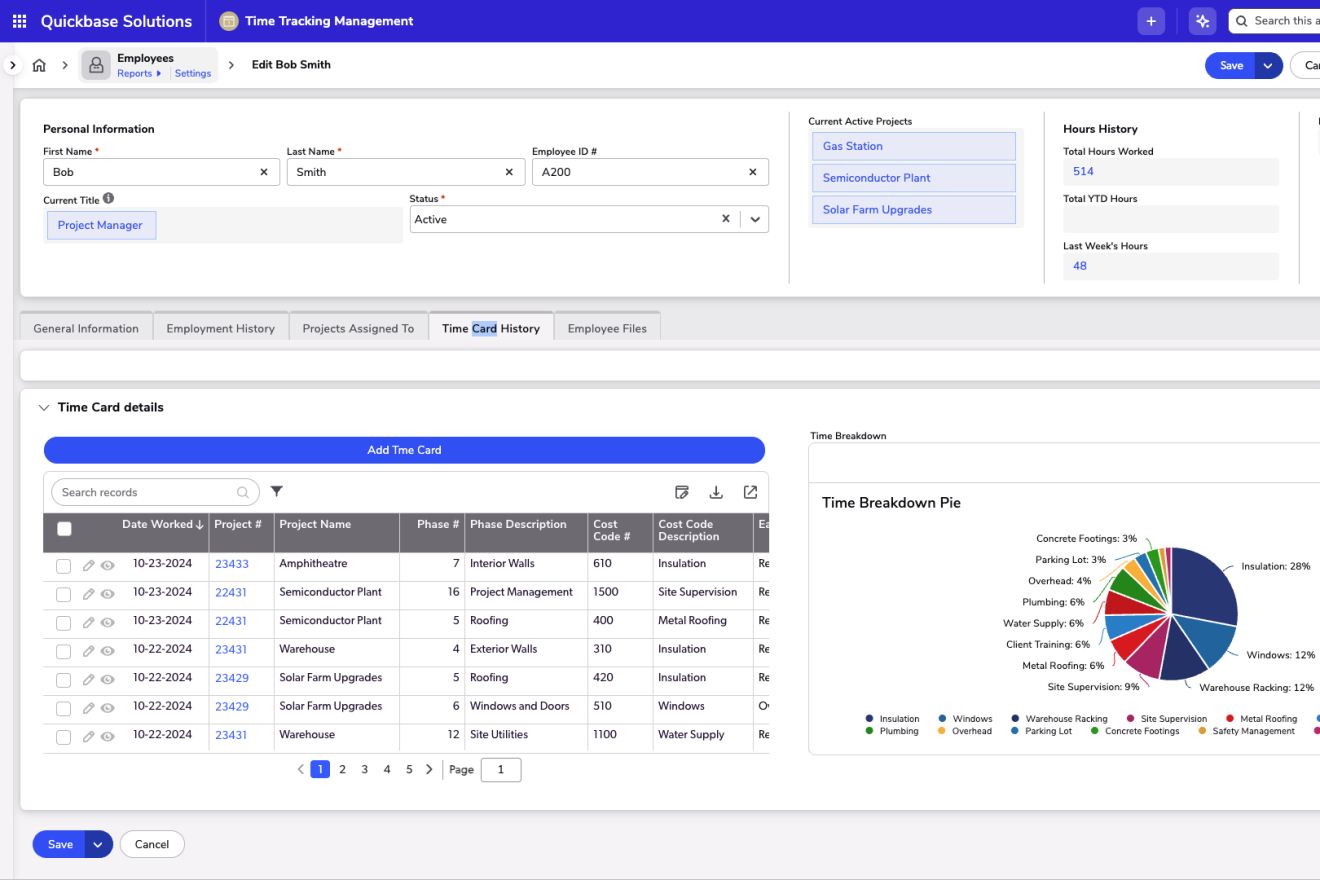This screenshot has width=1320, height=880.
Task: Click the Current Title info icon
Action: (108, 199)
